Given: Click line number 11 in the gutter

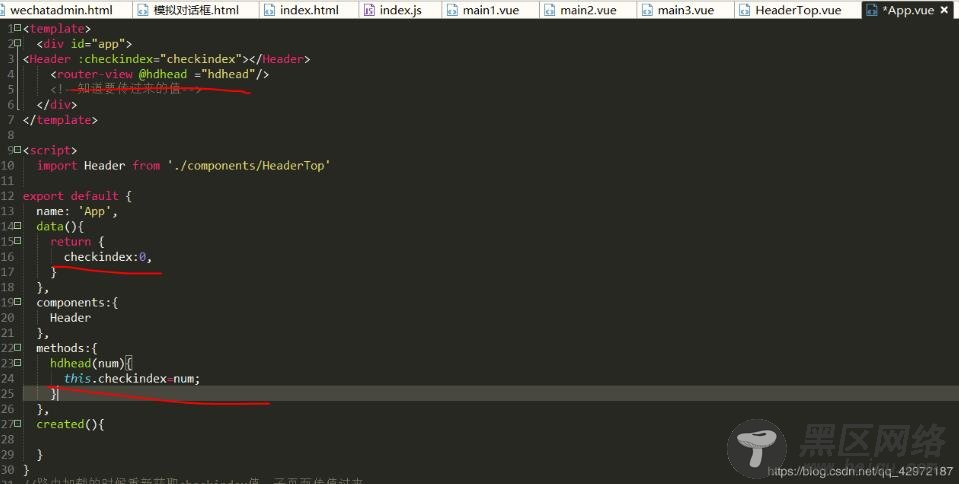Looking at the screenshot, I should 7,181.
